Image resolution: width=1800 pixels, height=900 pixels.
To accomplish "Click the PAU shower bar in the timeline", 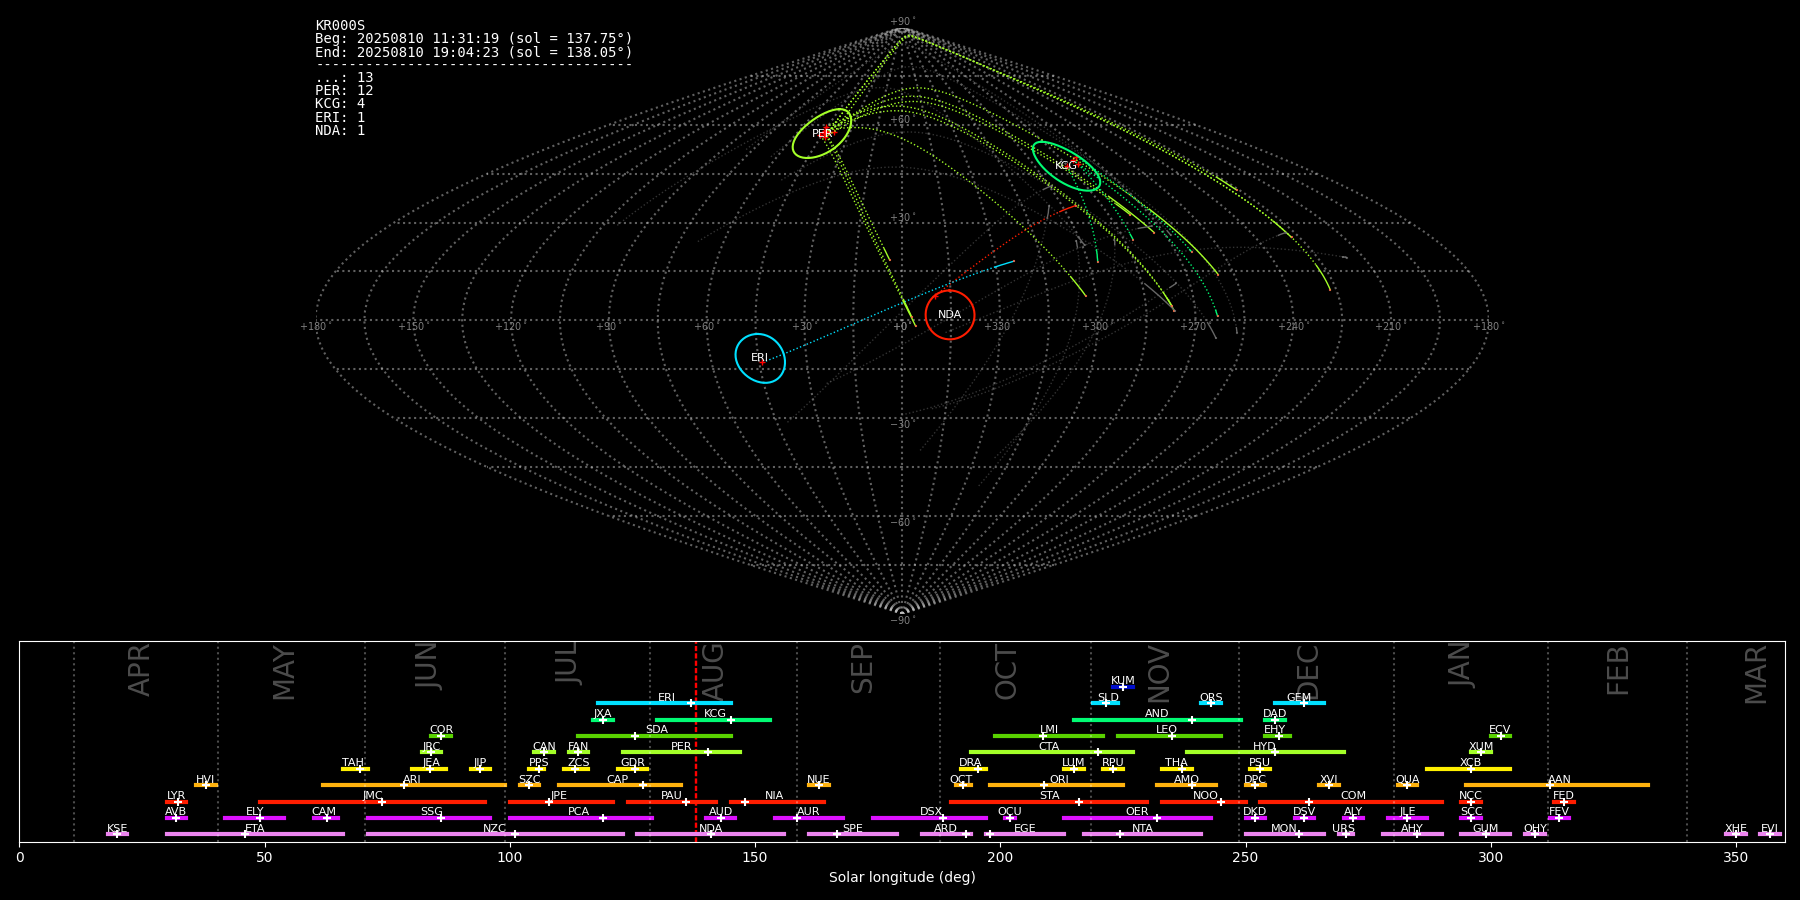I will coord(672,802).
